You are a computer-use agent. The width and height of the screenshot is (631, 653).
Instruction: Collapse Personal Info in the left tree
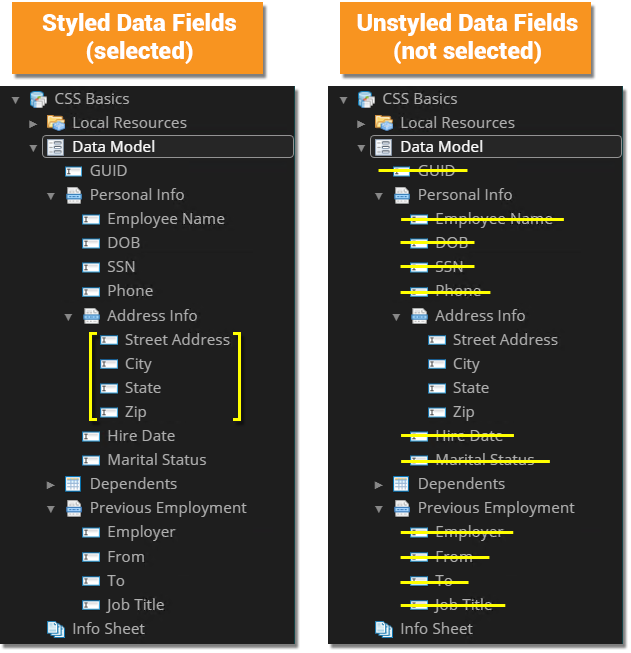click(x=51, y=196)
